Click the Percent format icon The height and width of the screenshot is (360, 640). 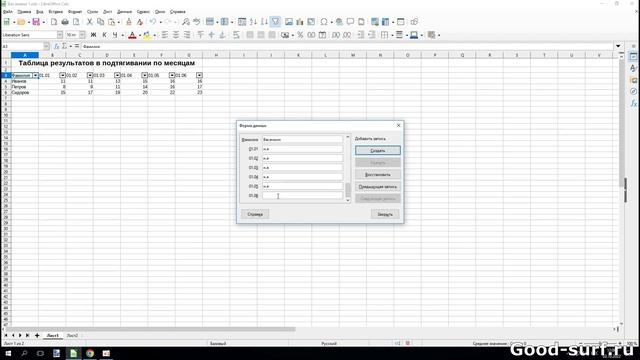(x=300, y=35)
